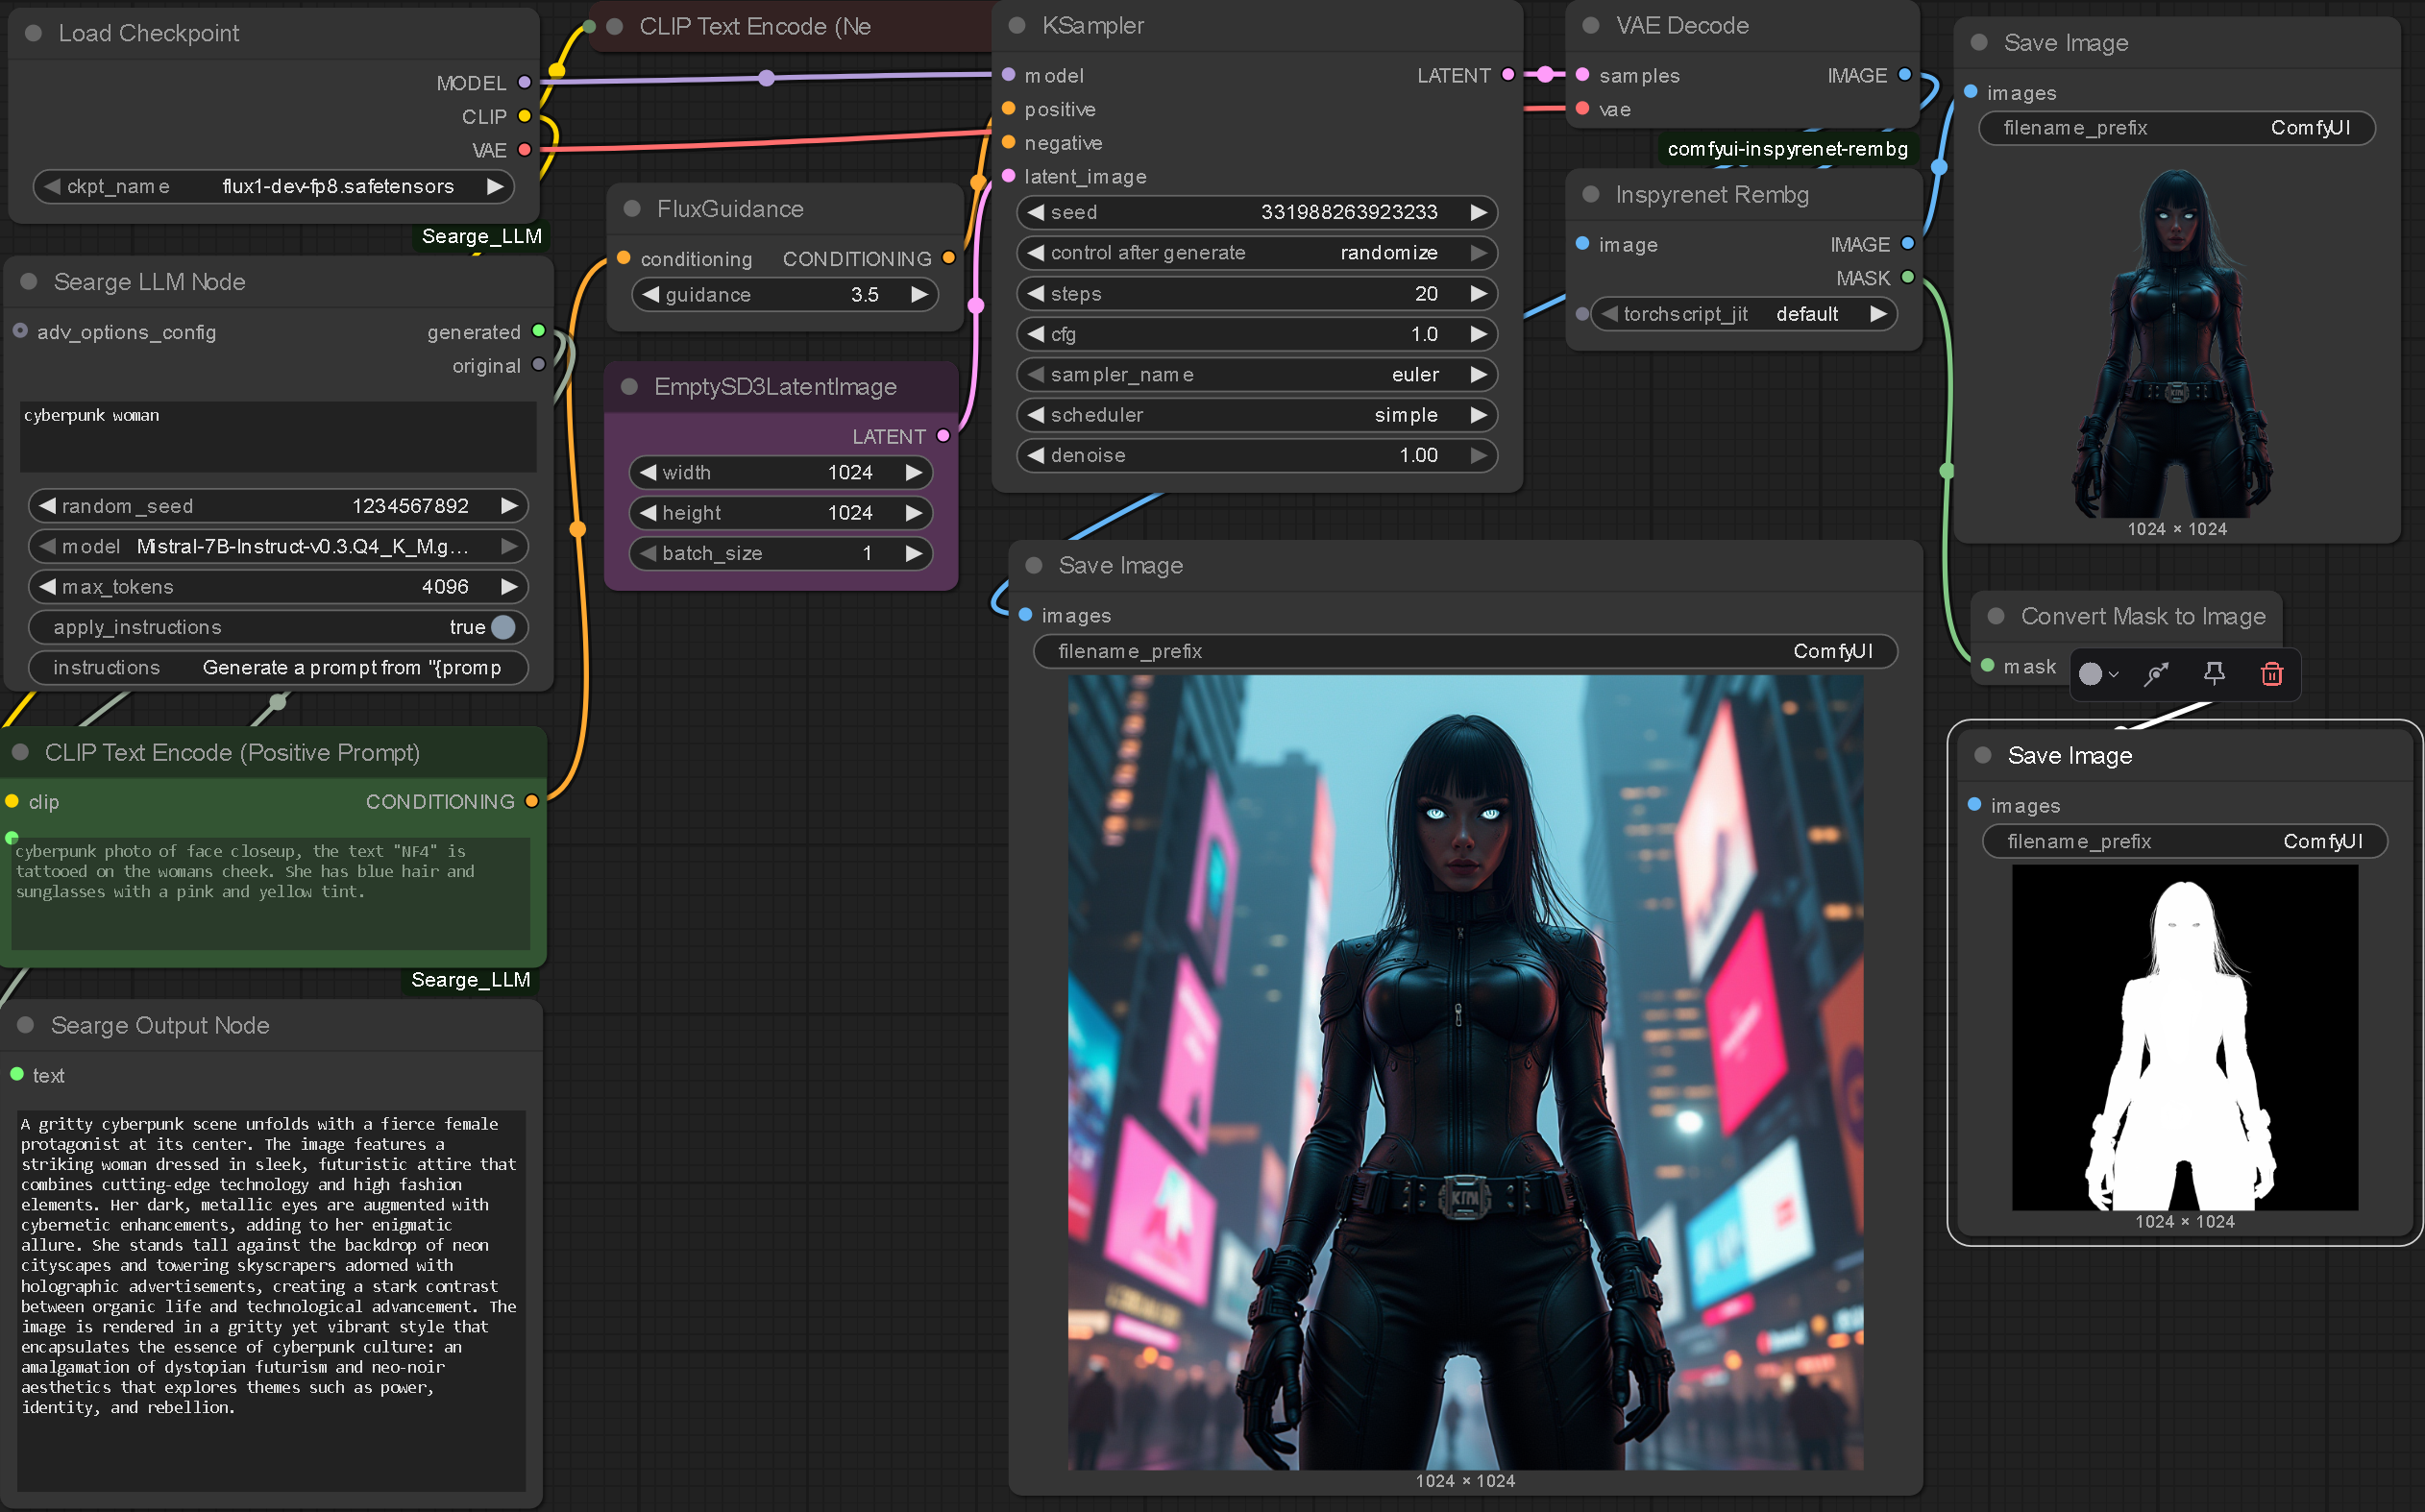The height and width of the screenshot is (1512, 2425).
Task: Increase guidance value with right arrow
Action: [x=919, y=294]
